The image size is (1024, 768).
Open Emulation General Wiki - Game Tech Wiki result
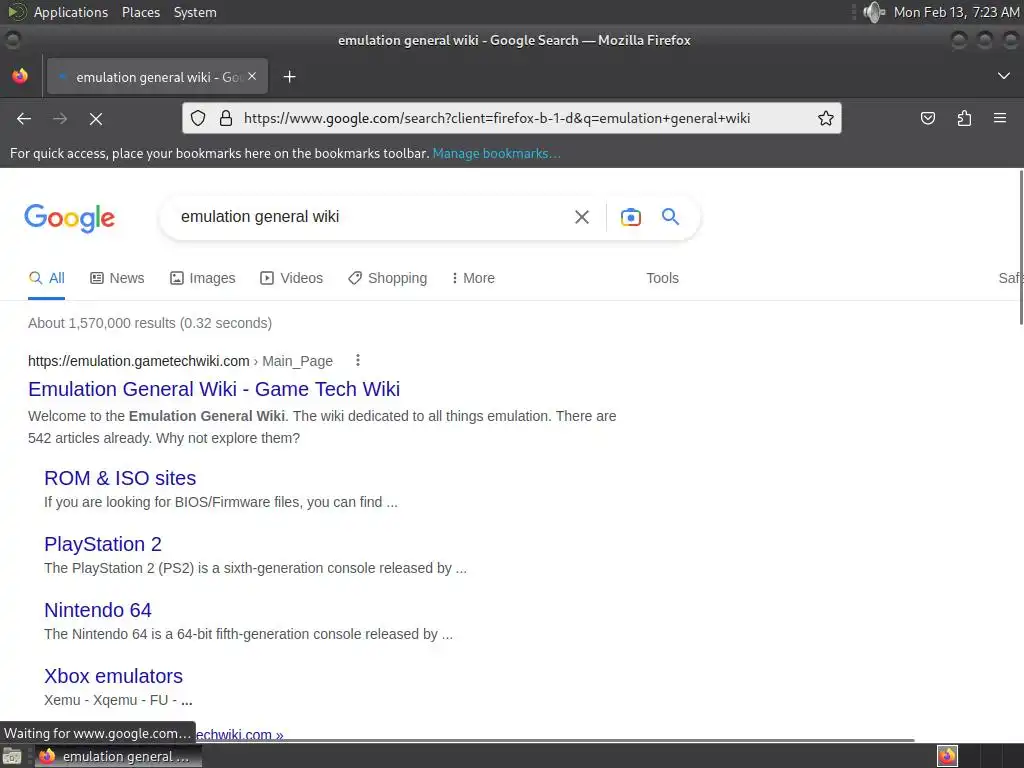pos(214,389)
